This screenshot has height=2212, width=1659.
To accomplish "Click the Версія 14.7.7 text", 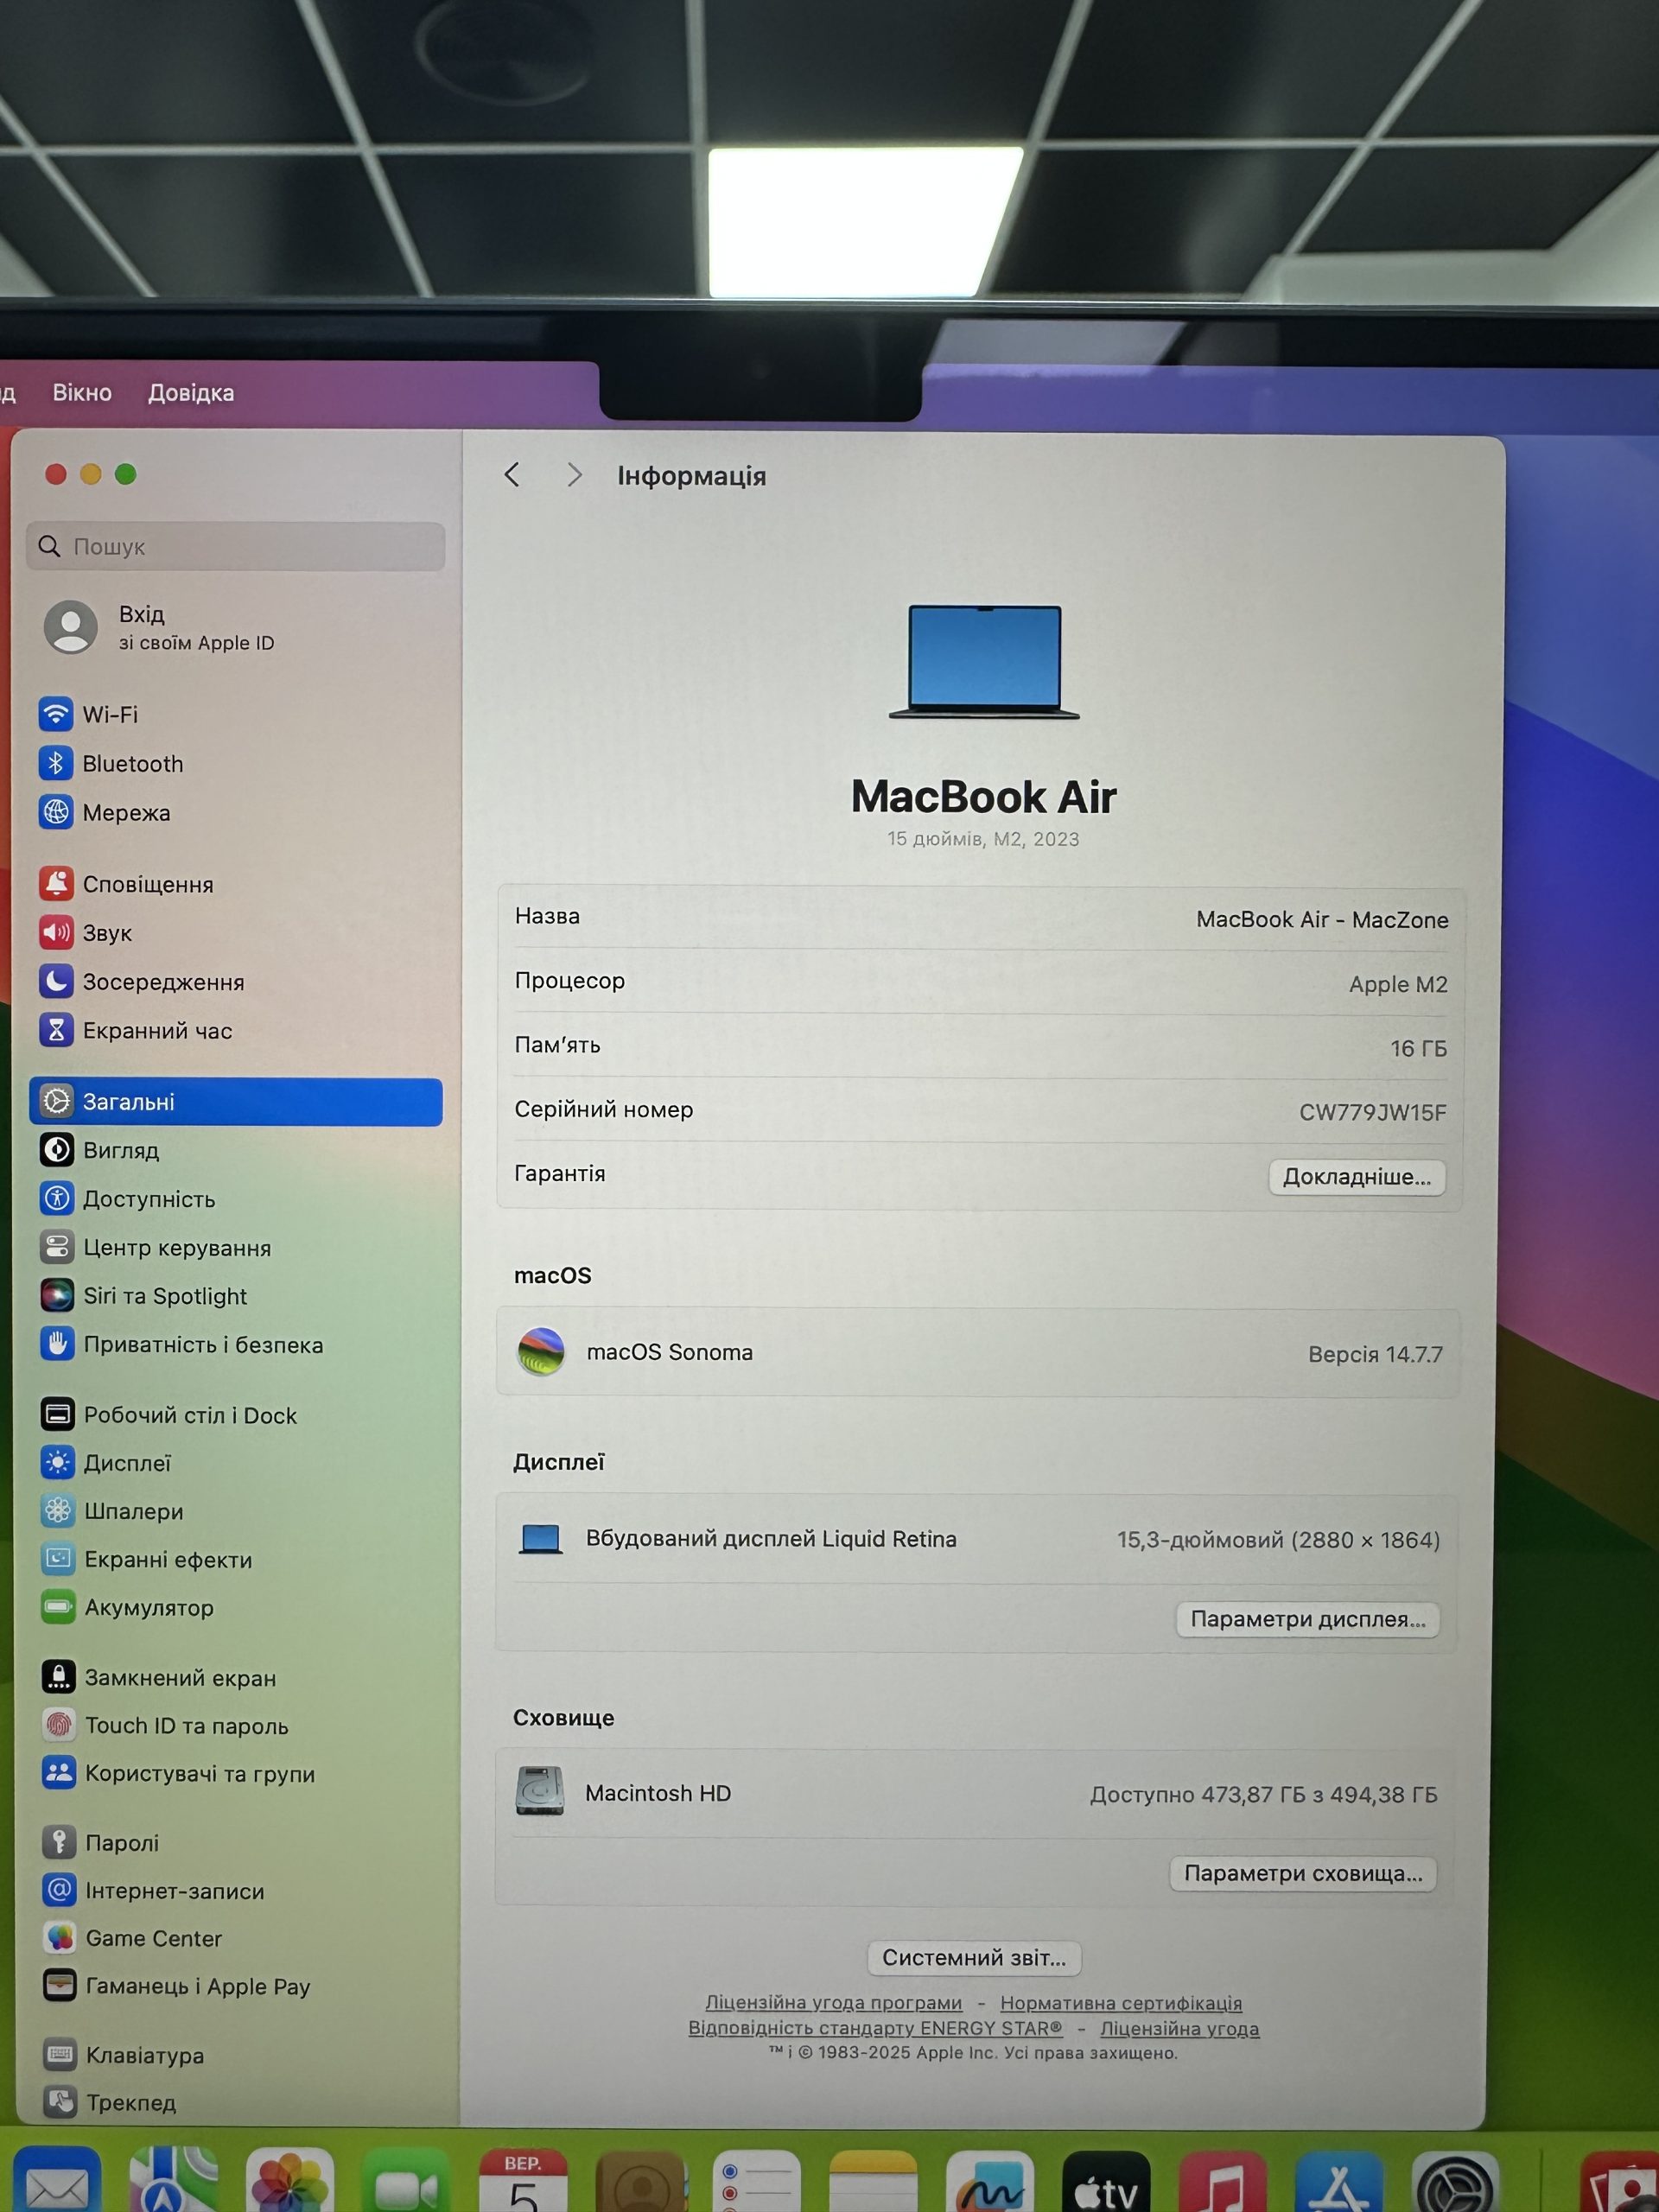I will click(x=1375, y=1354).
